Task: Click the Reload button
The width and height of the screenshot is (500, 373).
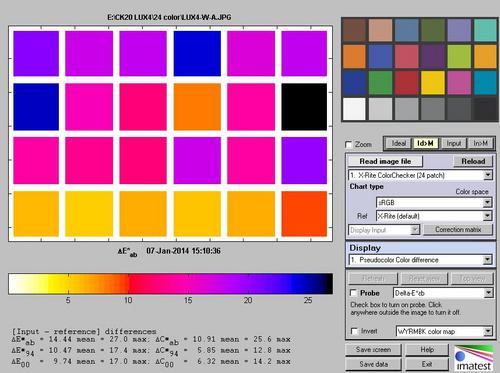Action: click(x=473, y=161)
